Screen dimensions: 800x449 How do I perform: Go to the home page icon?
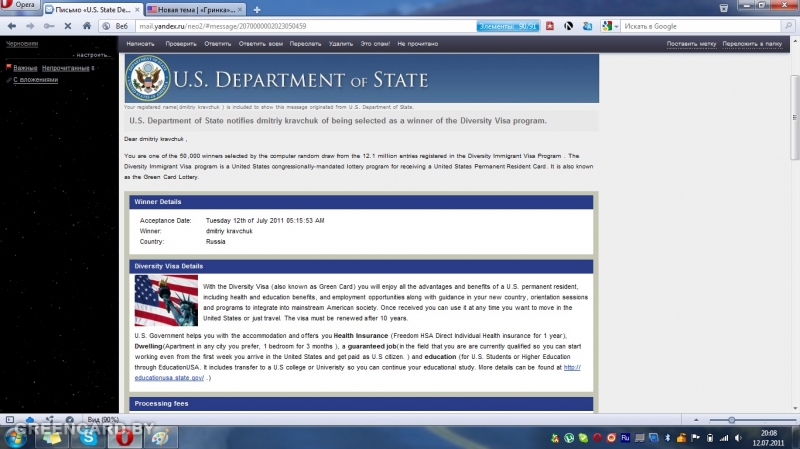(x=87, y=26)
